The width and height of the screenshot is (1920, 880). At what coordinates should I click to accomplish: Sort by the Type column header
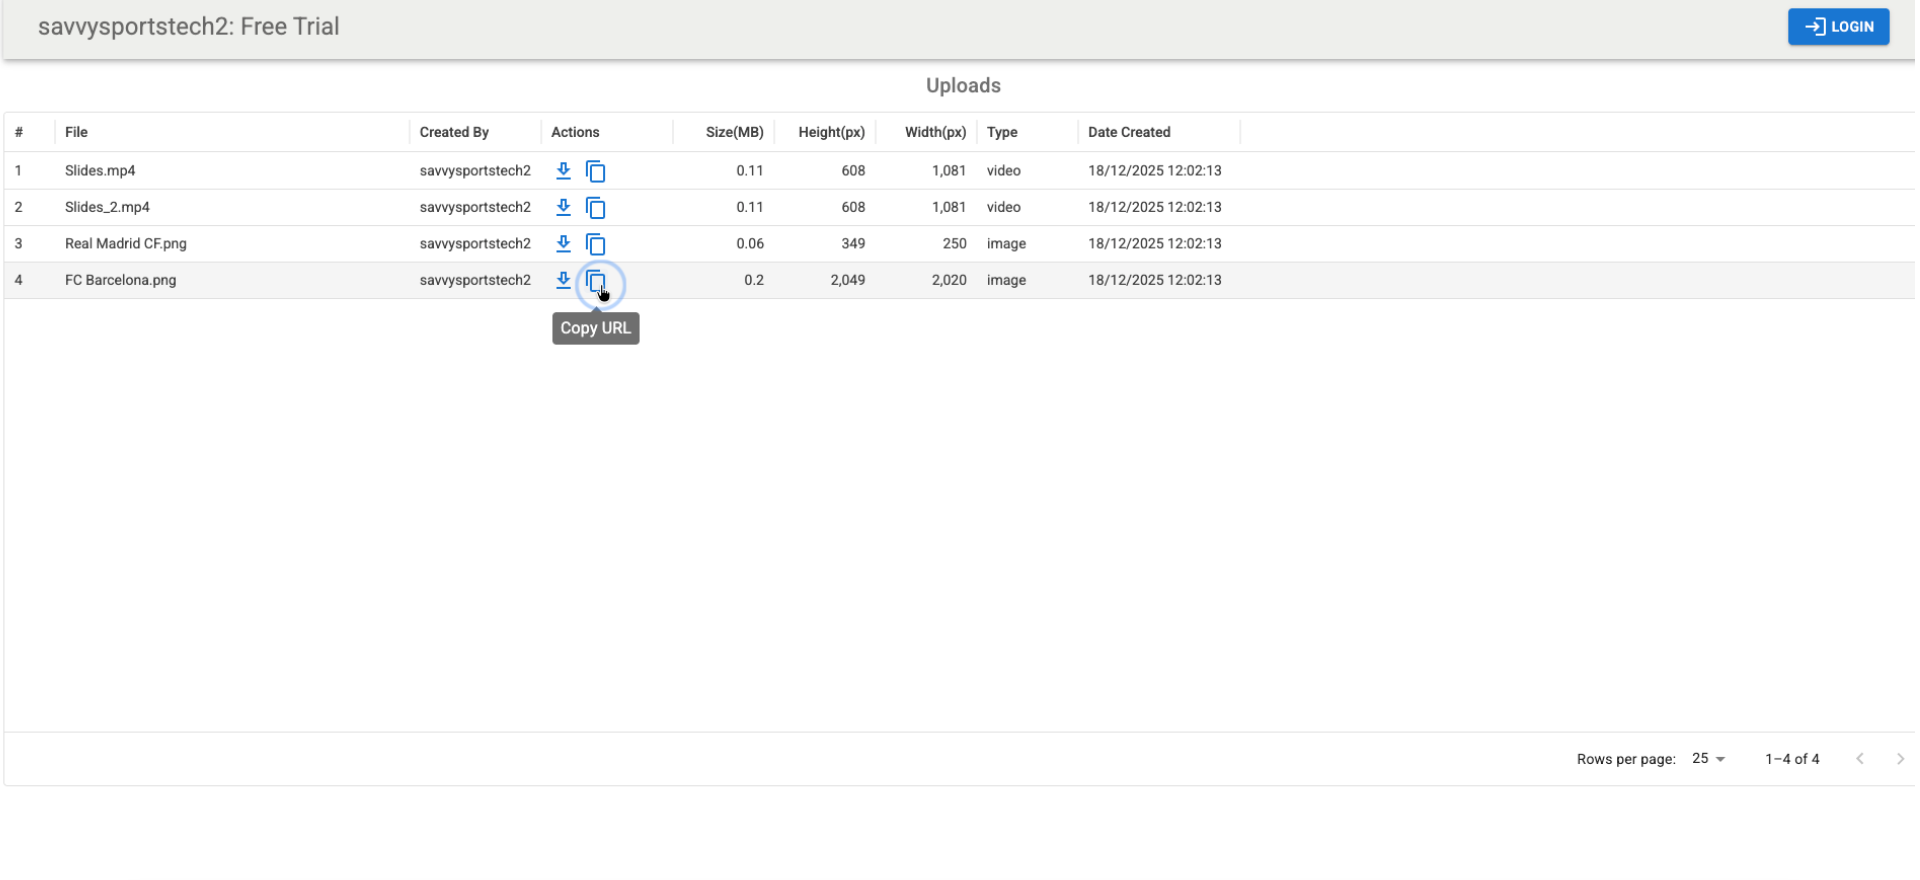(1001, 132)
